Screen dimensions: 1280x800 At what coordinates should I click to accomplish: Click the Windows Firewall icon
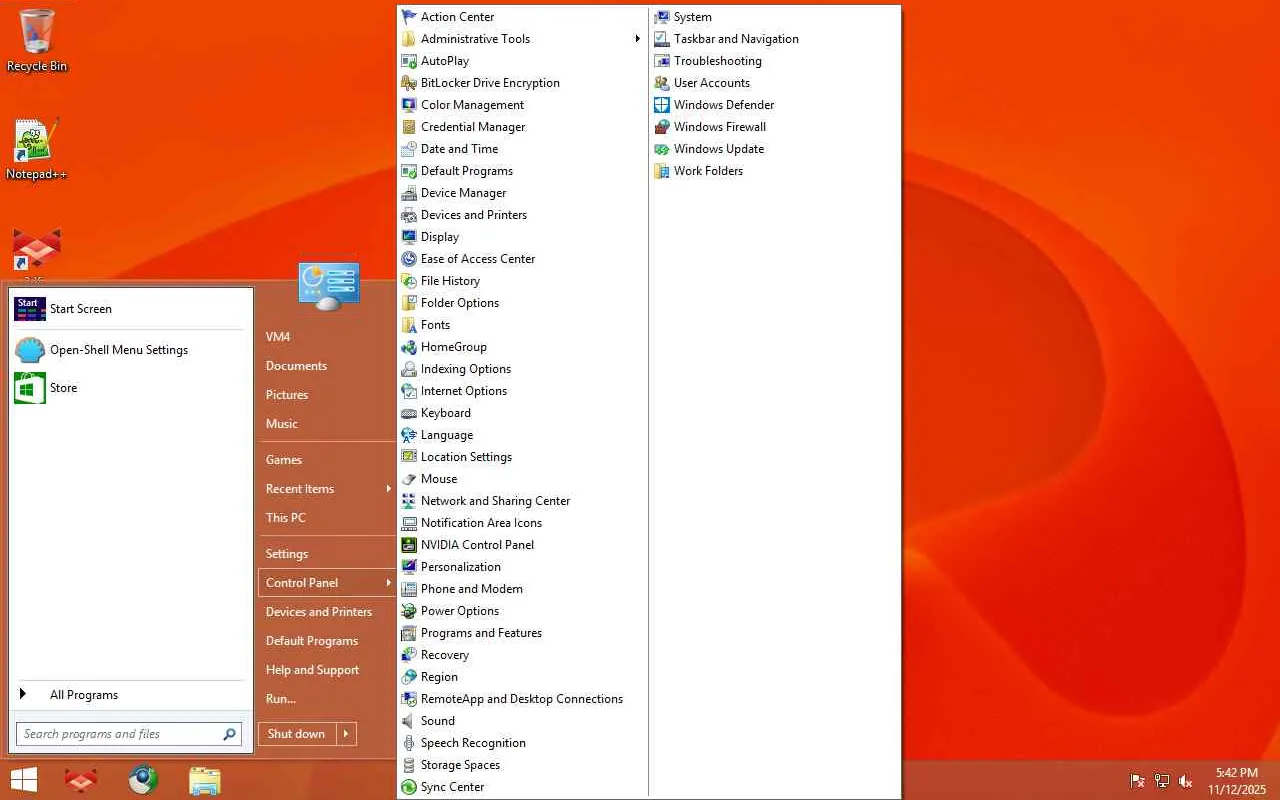pyautogui.click(x=661, y=127)
